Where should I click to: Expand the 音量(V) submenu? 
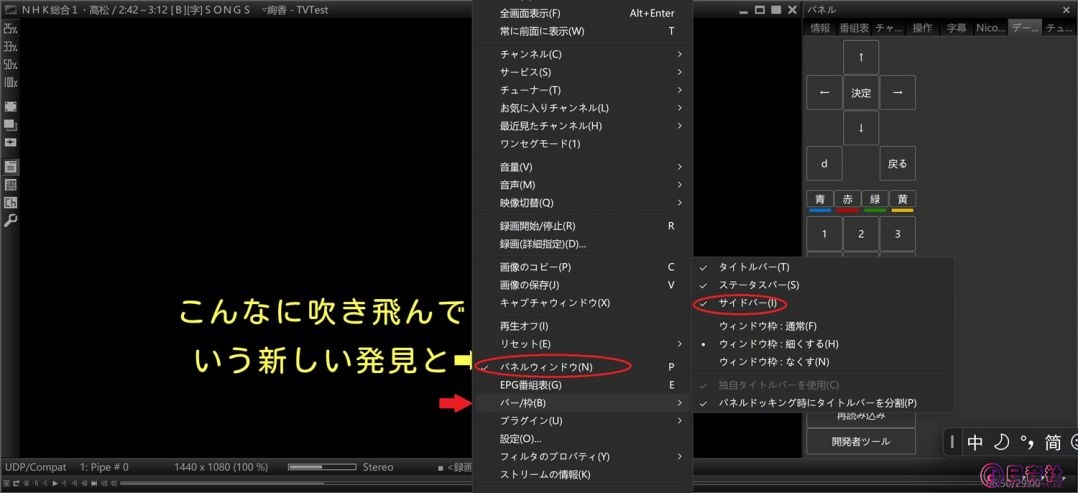pos(582,167)
